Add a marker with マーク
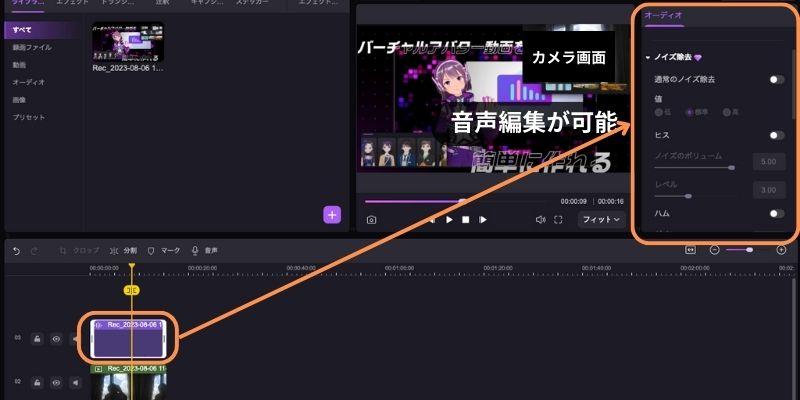The image size is (800, 400). (163, 251)
